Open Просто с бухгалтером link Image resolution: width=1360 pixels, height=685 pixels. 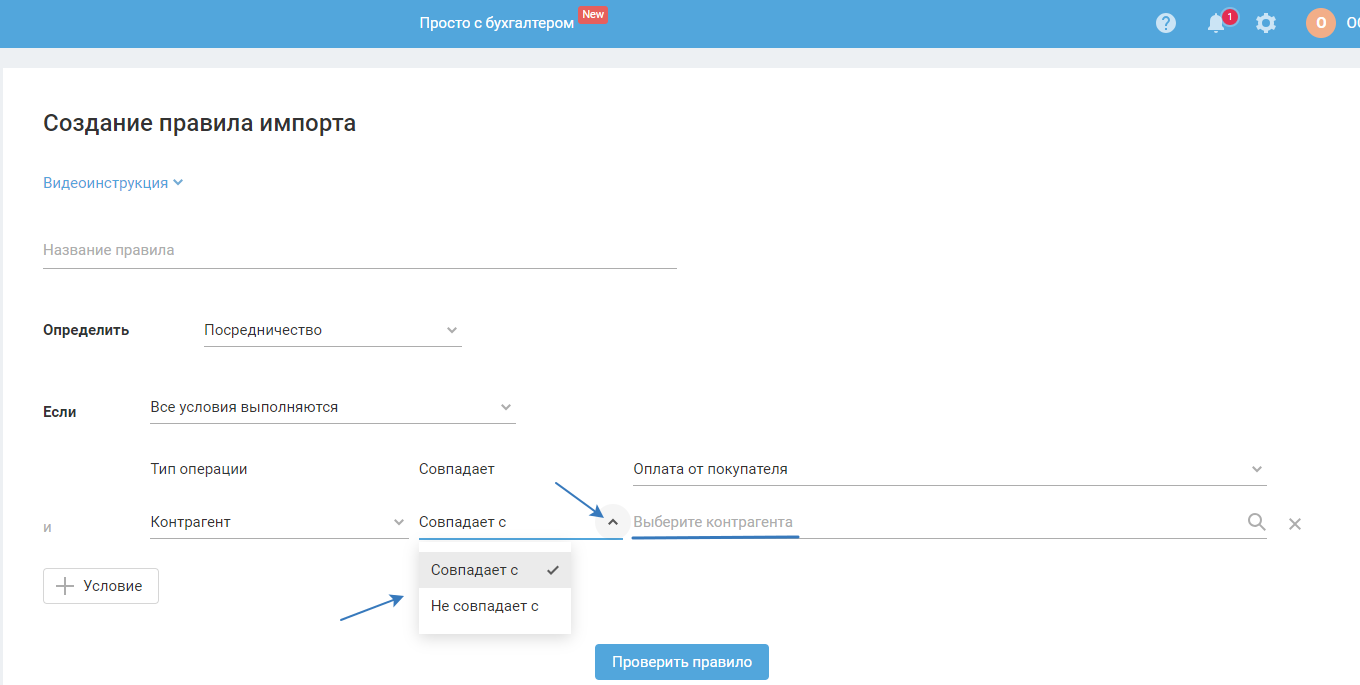tap(496, 23)
